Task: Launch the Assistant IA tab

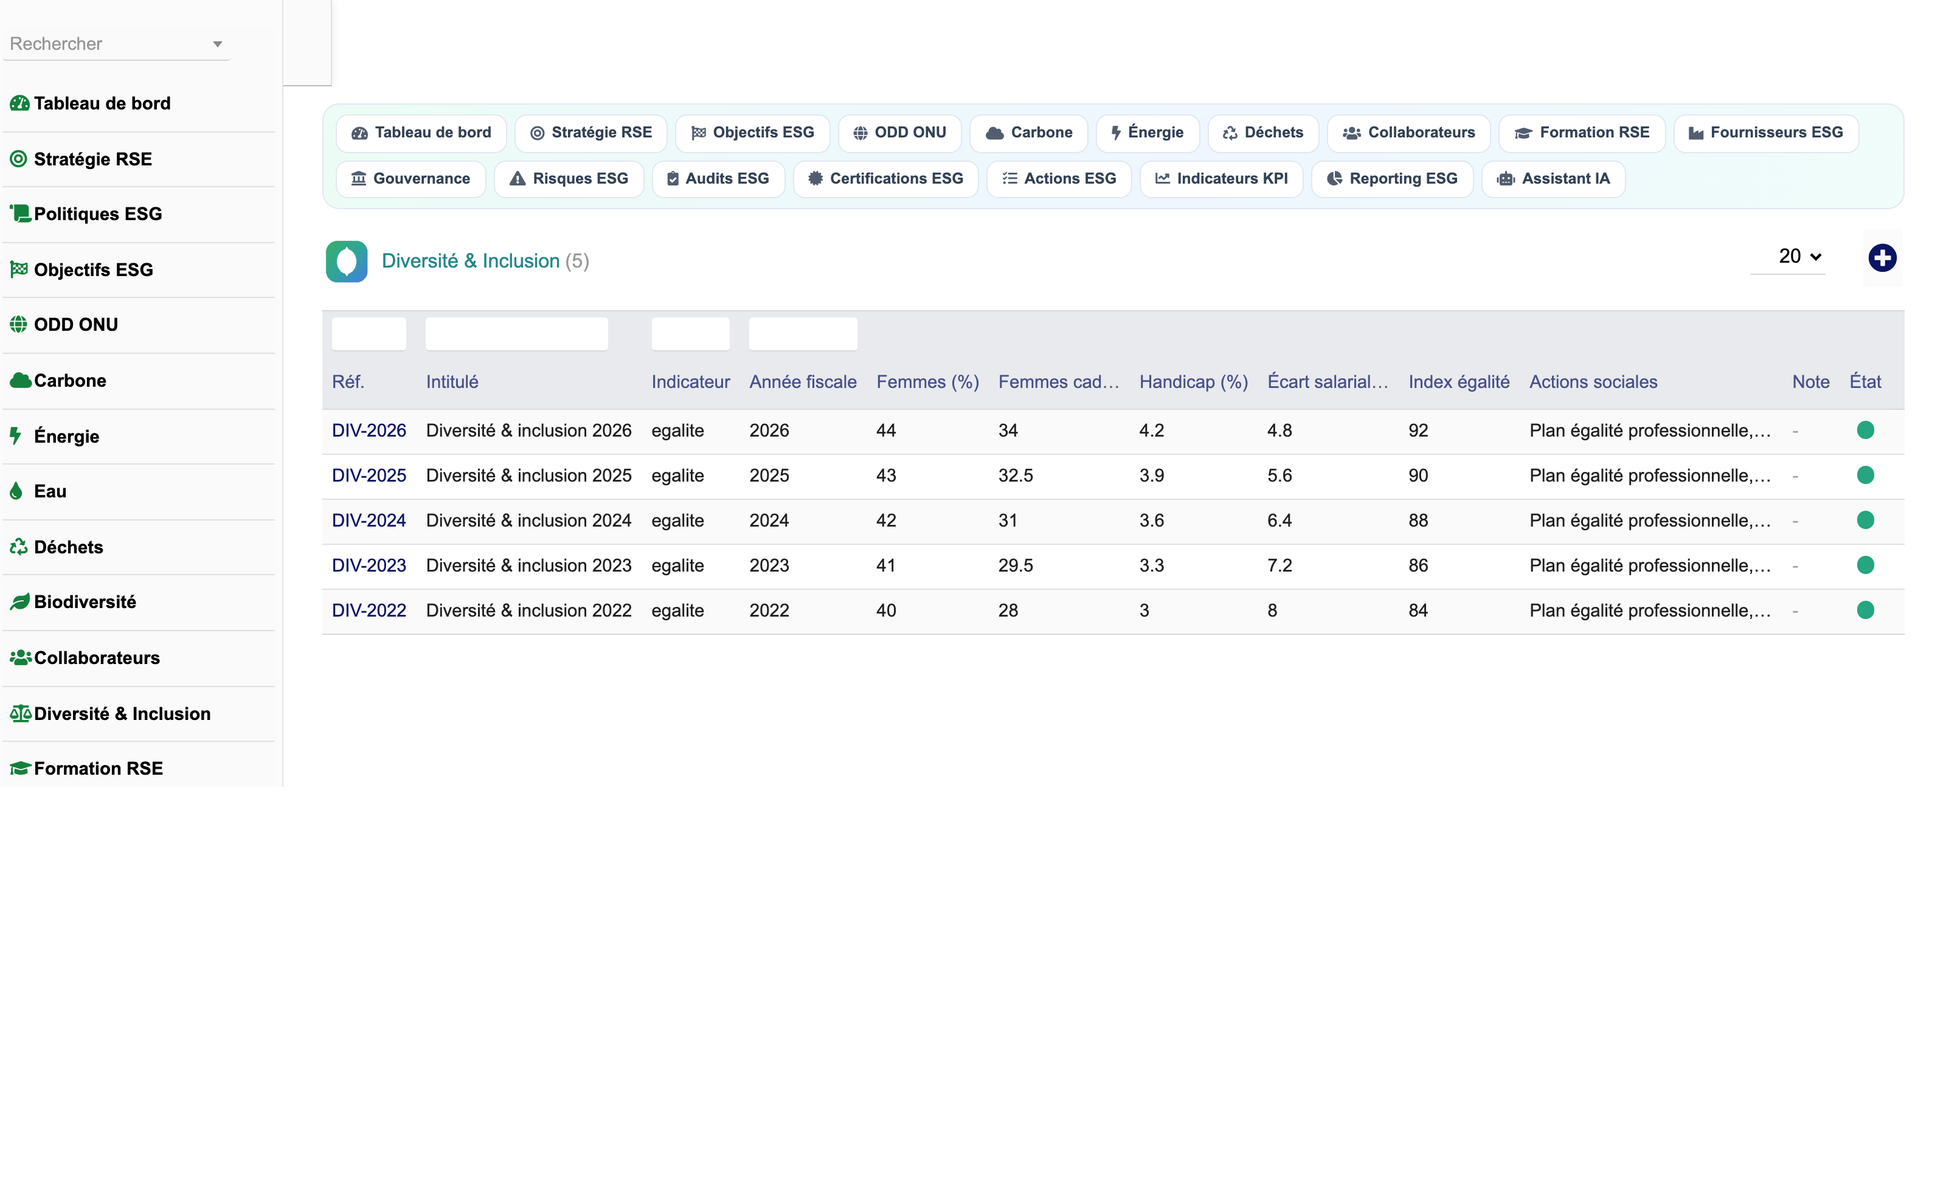Action: 1552,179
